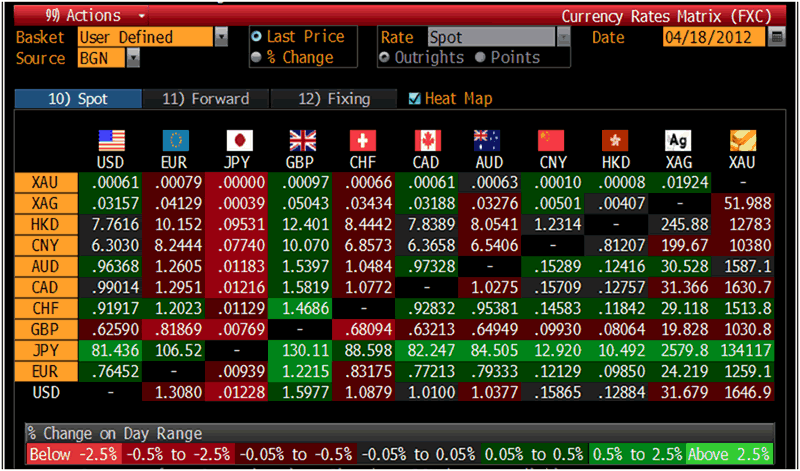Click the USD flag icon column header
The width and height of the screenshot is (800, 471).
click(111, 141)
